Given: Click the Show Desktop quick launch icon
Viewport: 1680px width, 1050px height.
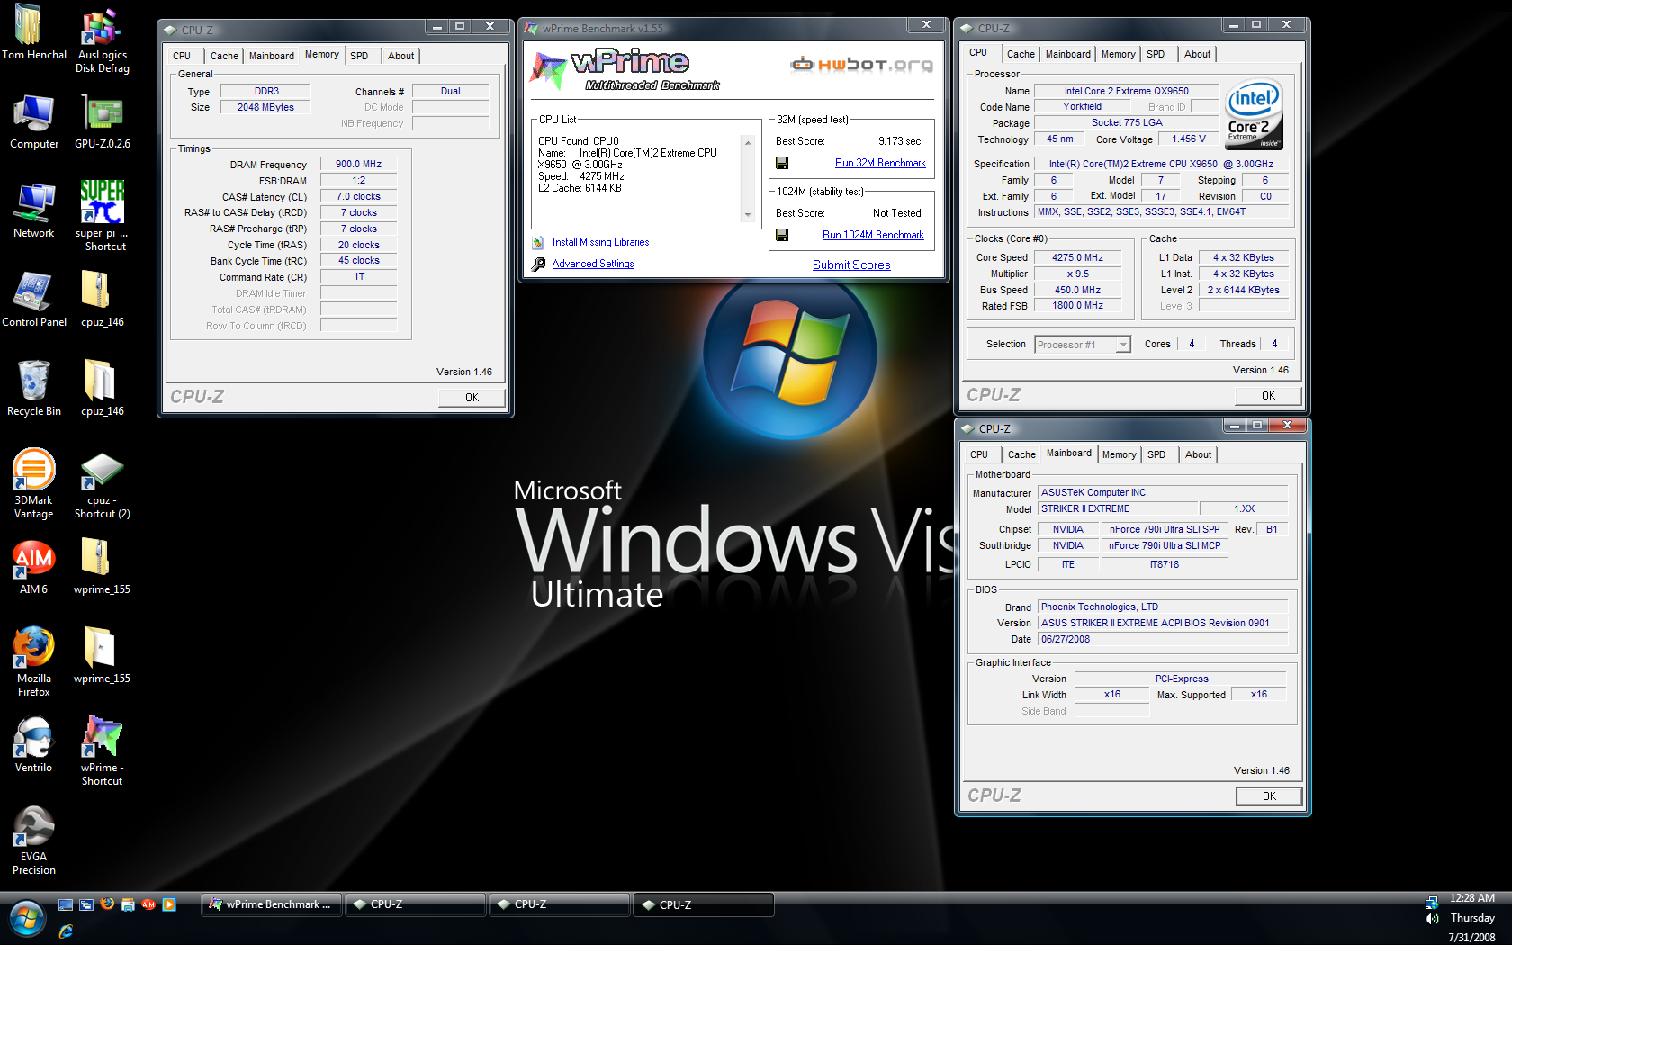Looking at the screenshot, I should pyautogui.click(x=65, y=905).
